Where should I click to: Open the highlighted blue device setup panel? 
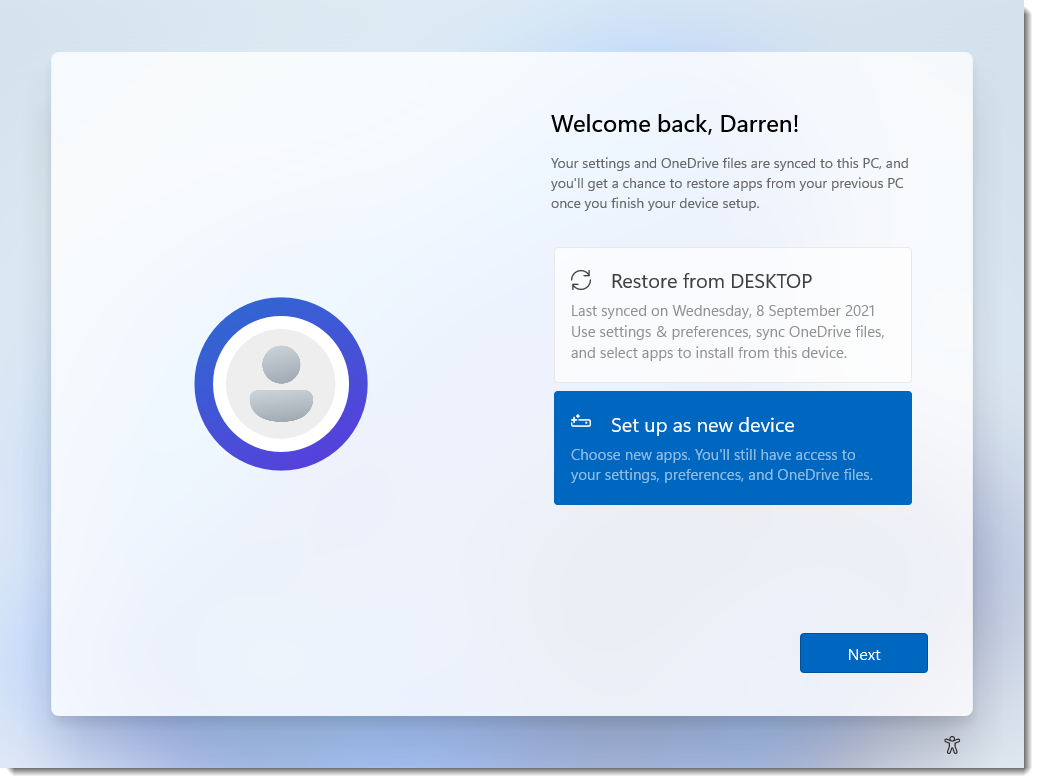pyautogui.click(x=732, y=448)
